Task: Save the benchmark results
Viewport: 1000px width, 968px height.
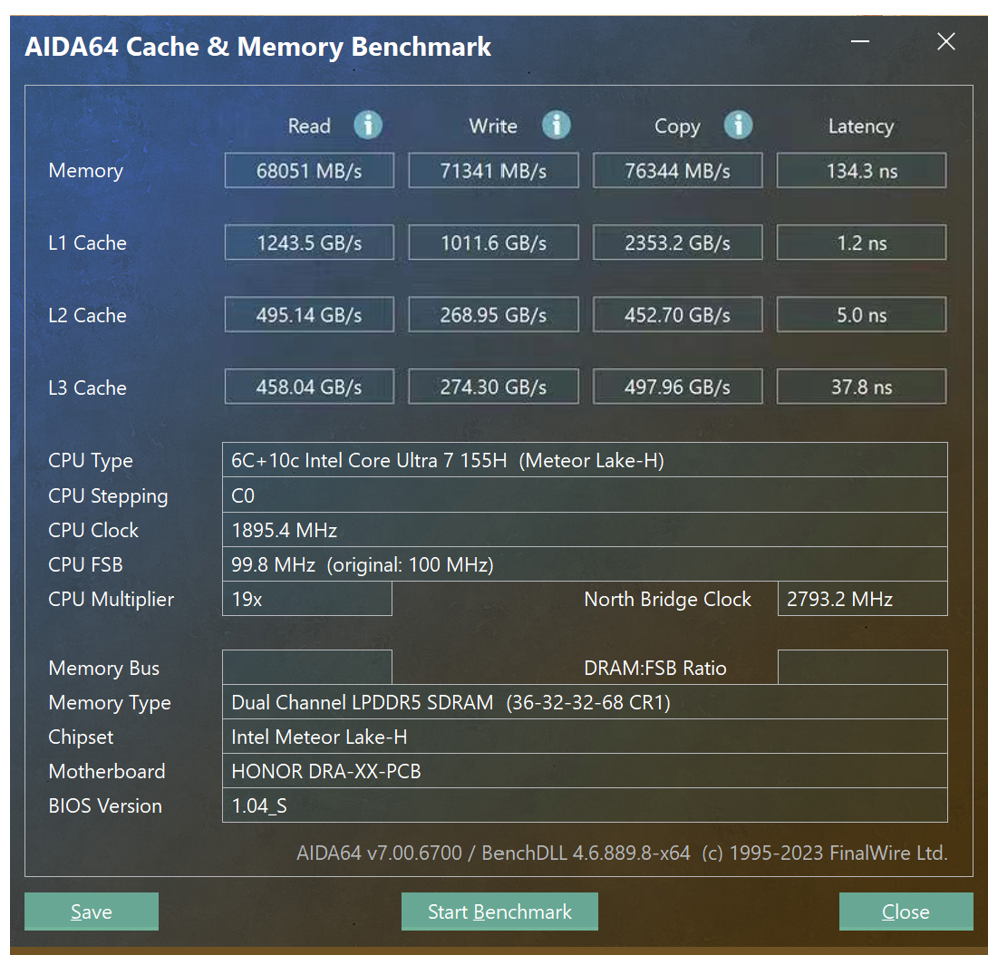Action: click(91, 911)
